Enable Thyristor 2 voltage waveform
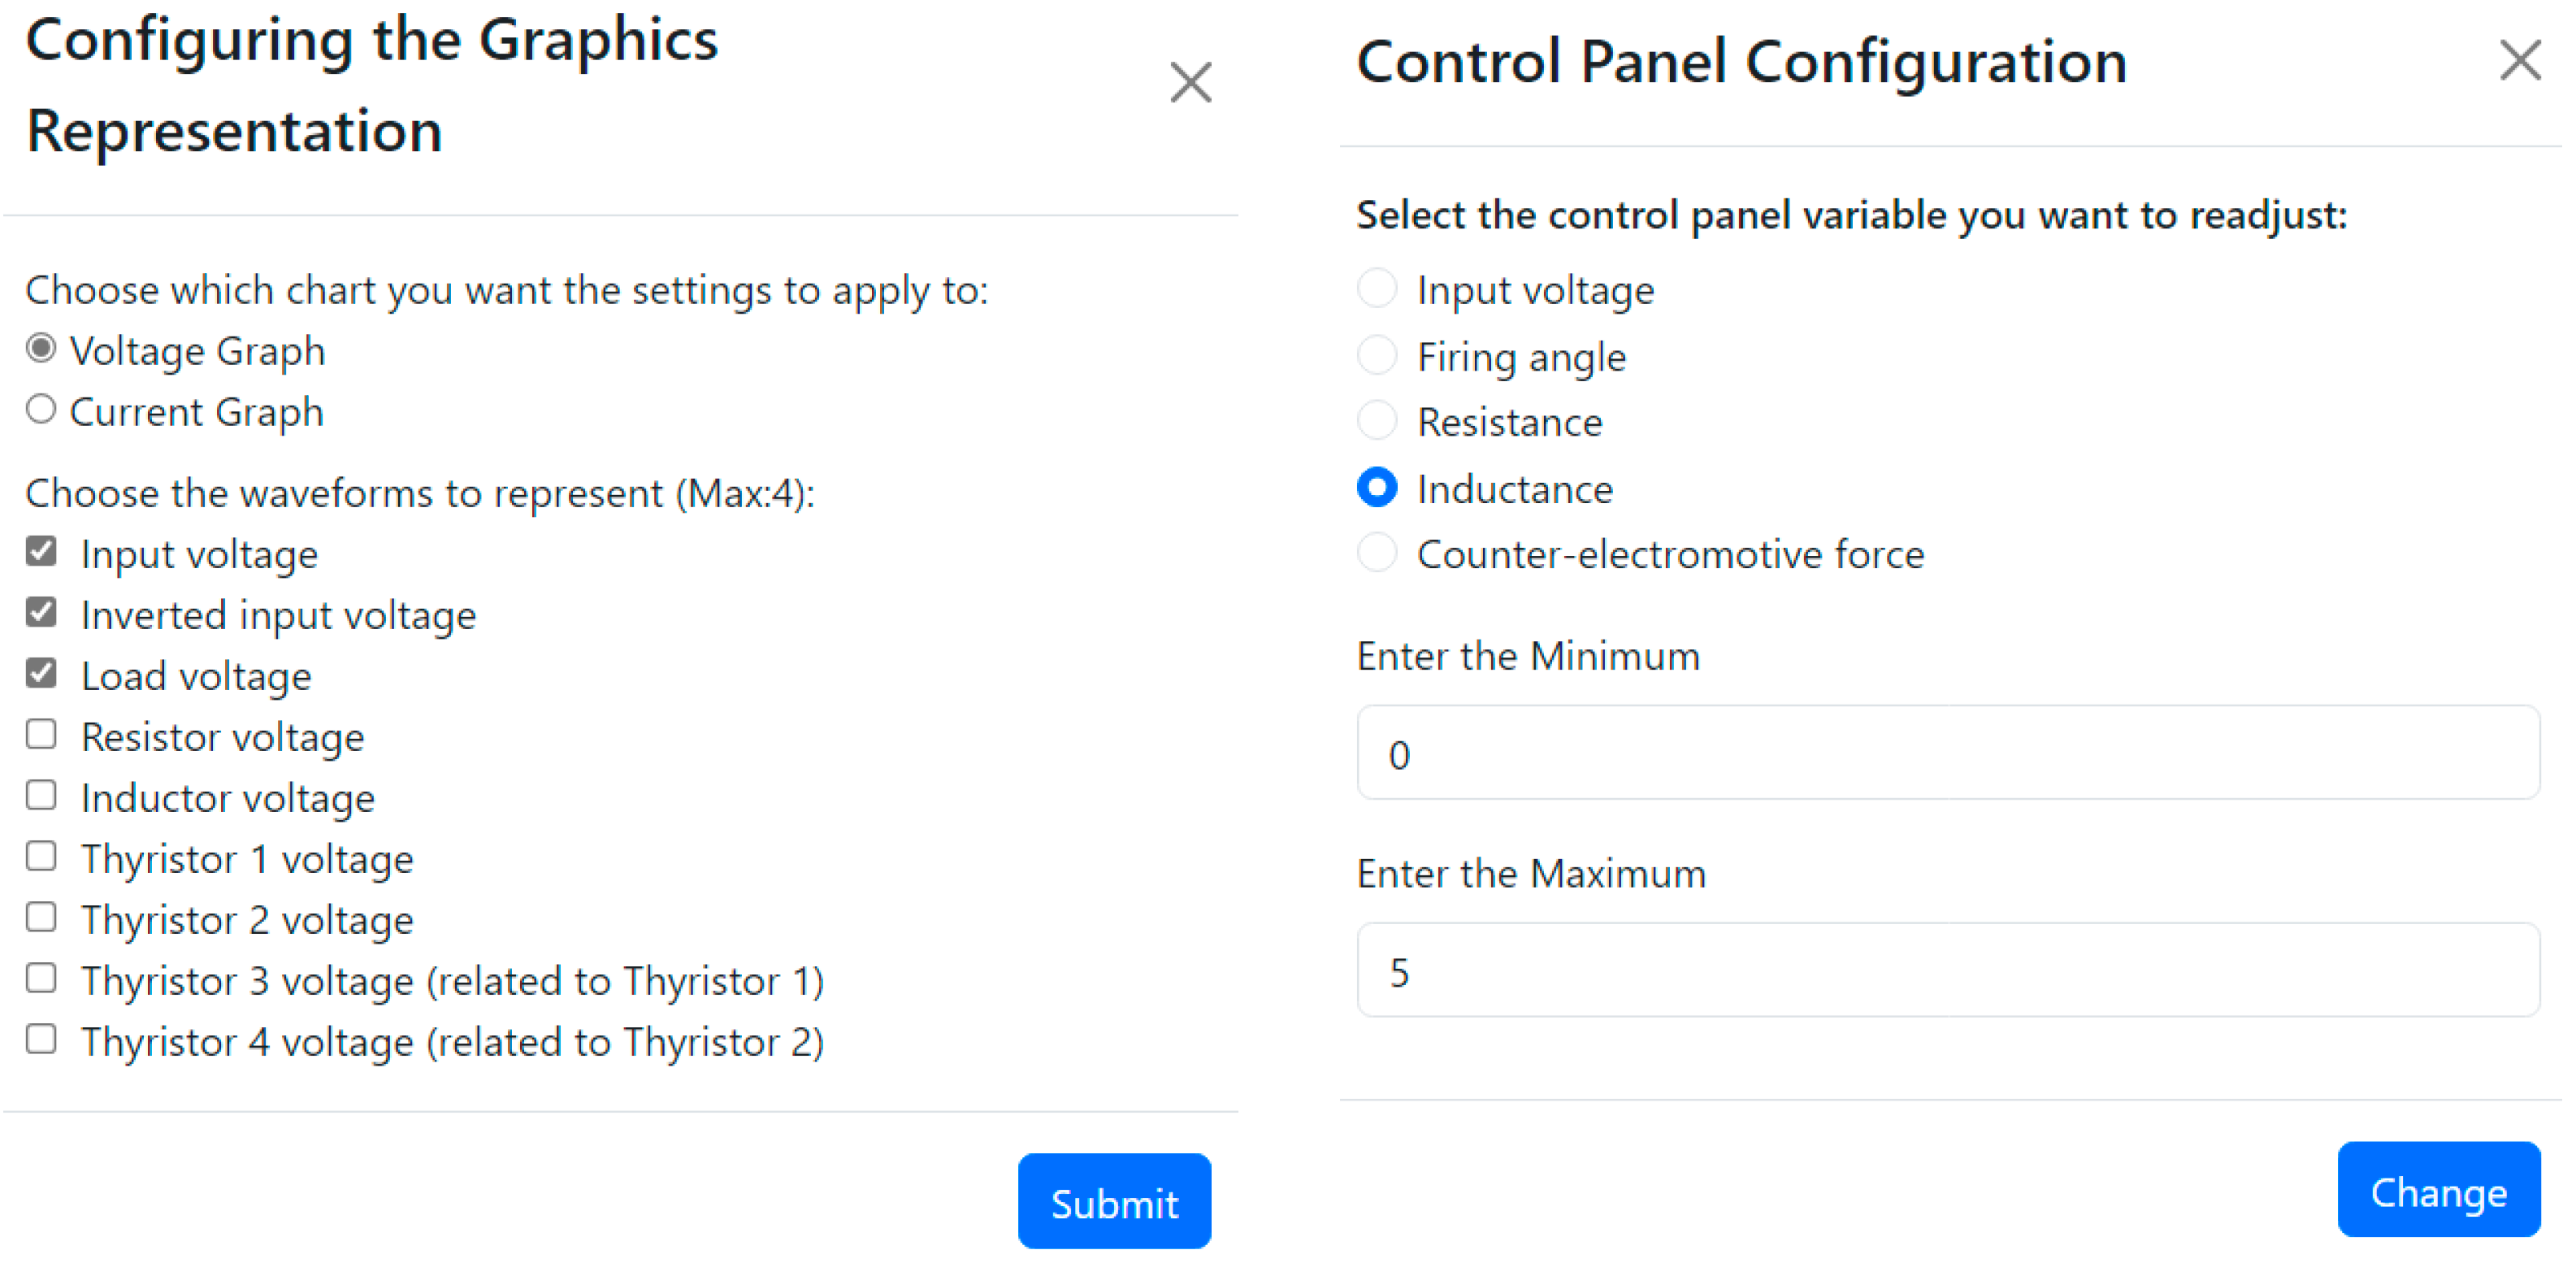This screenshot has height=1263, width=2576. click(41, 918)
